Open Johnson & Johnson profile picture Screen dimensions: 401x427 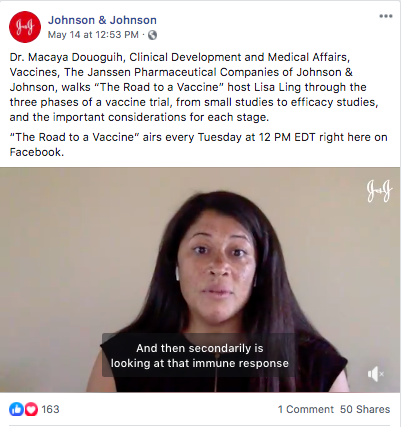click(x=25, y=27)
